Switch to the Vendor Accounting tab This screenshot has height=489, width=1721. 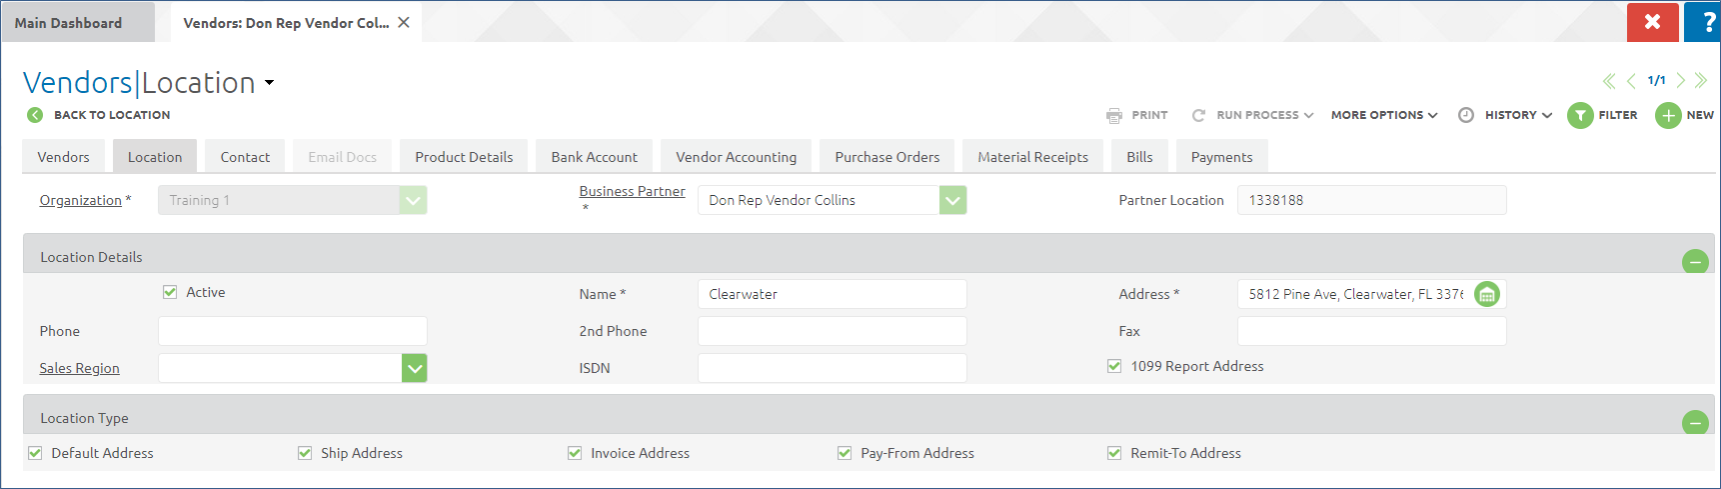[x=736, y=157]
